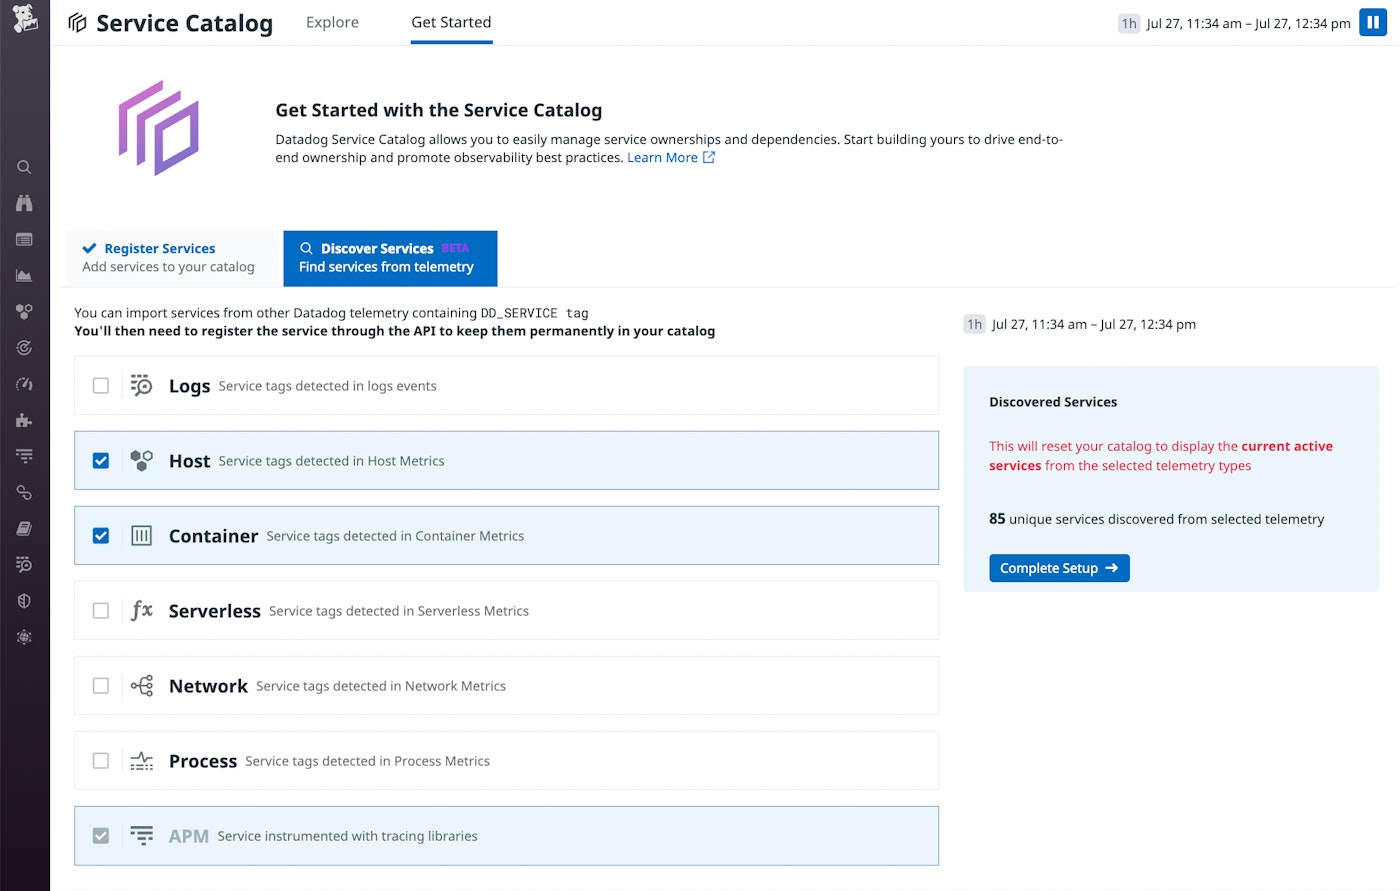Click the Container row icon
The width and height of the screenshot is (1400, 891).
point(141,536)
